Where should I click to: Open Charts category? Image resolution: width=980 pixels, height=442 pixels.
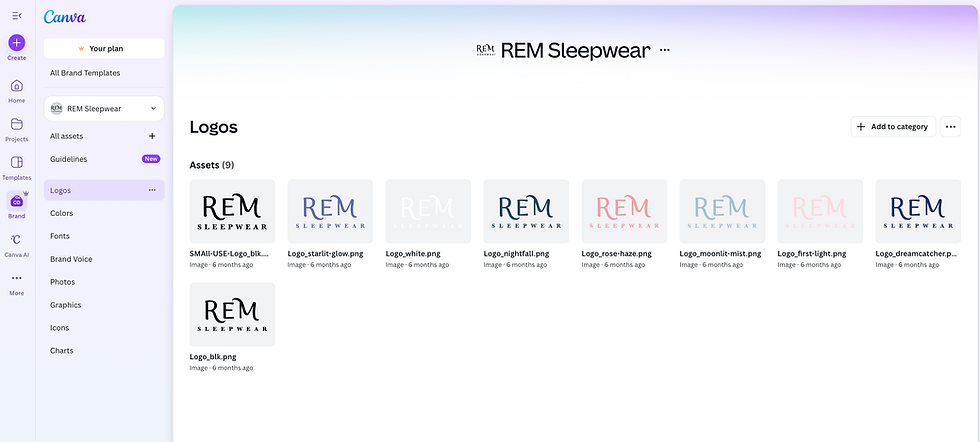point(61,351)
